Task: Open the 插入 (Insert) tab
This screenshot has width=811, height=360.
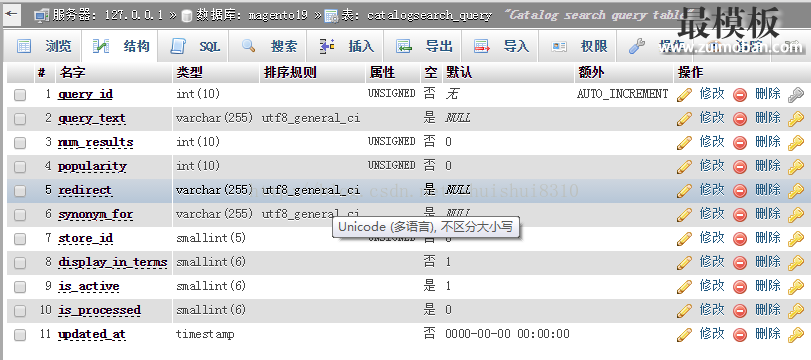Action: [x=346, y=46]
